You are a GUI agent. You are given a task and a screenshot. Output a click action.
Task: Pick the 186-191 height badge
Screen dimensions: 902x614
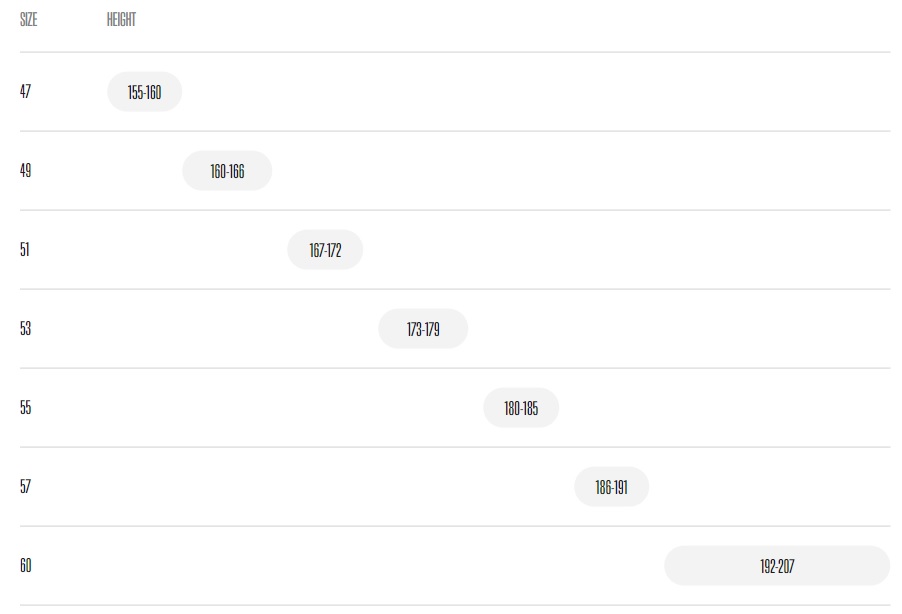[x=611, y=487]
